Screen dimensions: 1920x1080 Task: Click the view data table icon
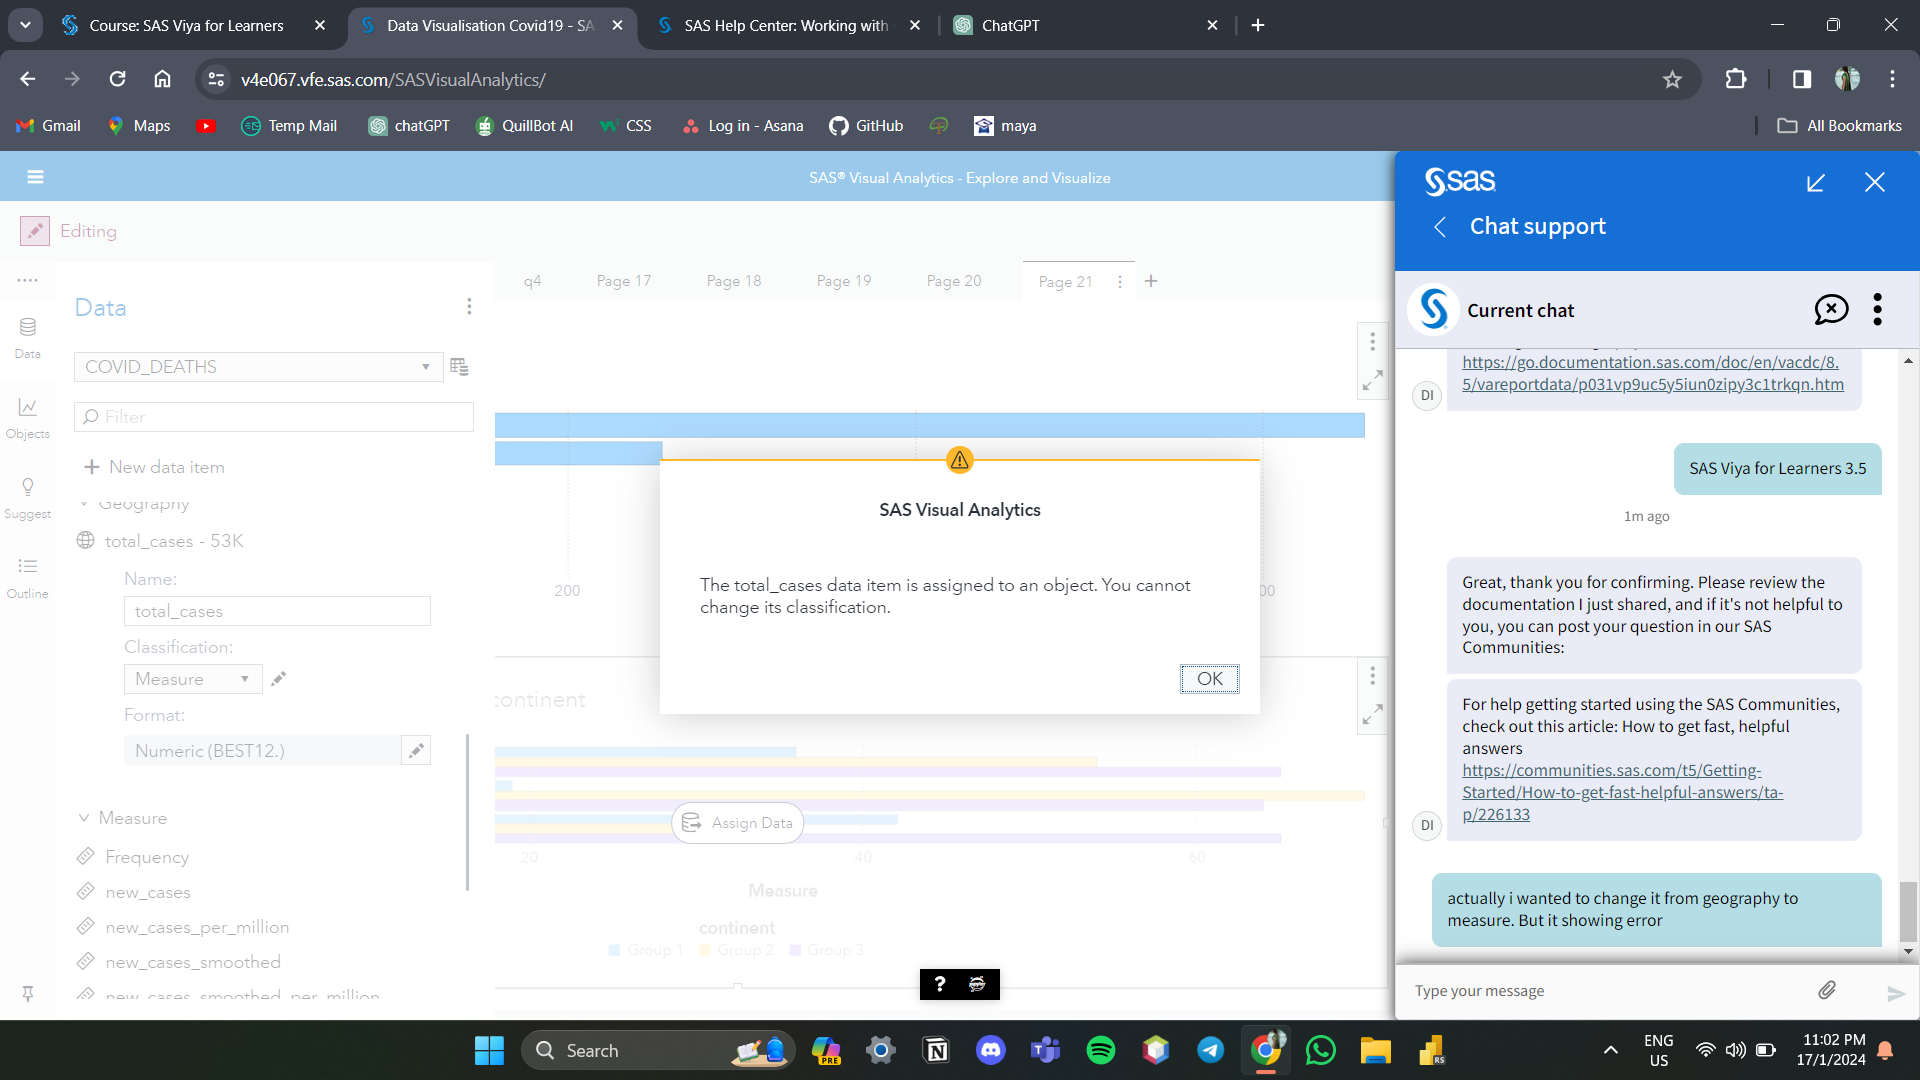459,367
